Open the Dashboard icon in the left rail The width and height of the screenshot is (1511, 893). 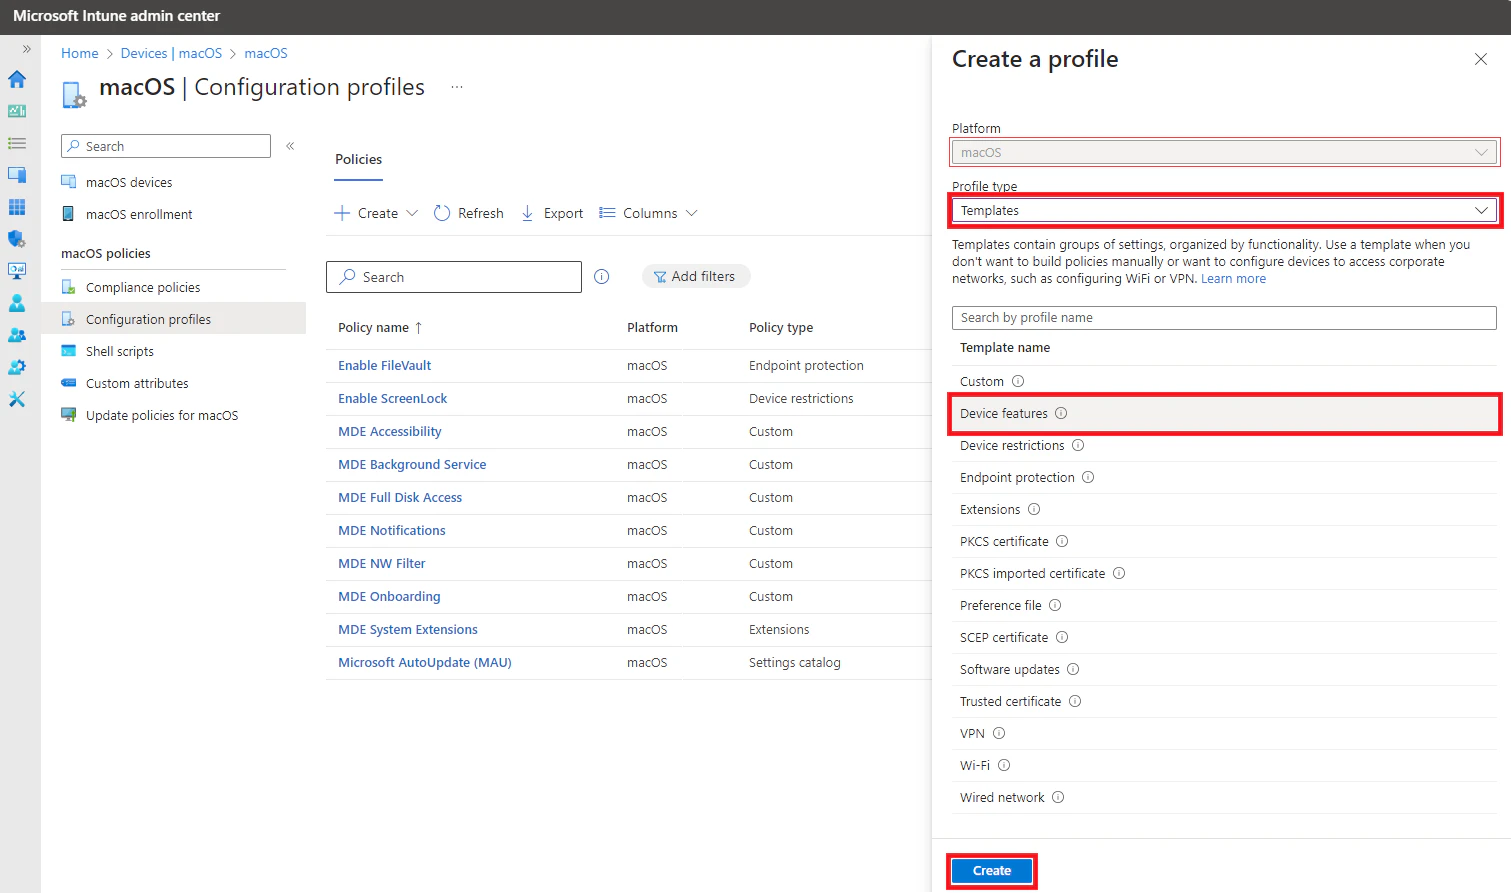click(x=17, y=111)
